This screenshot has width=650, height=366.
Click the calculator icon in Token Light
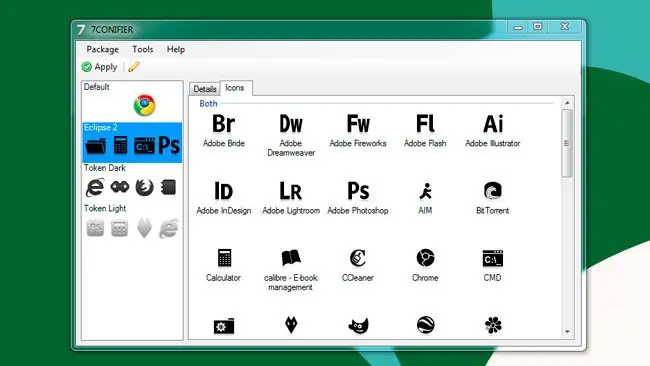pyautogui.click(x=119, y=228)
